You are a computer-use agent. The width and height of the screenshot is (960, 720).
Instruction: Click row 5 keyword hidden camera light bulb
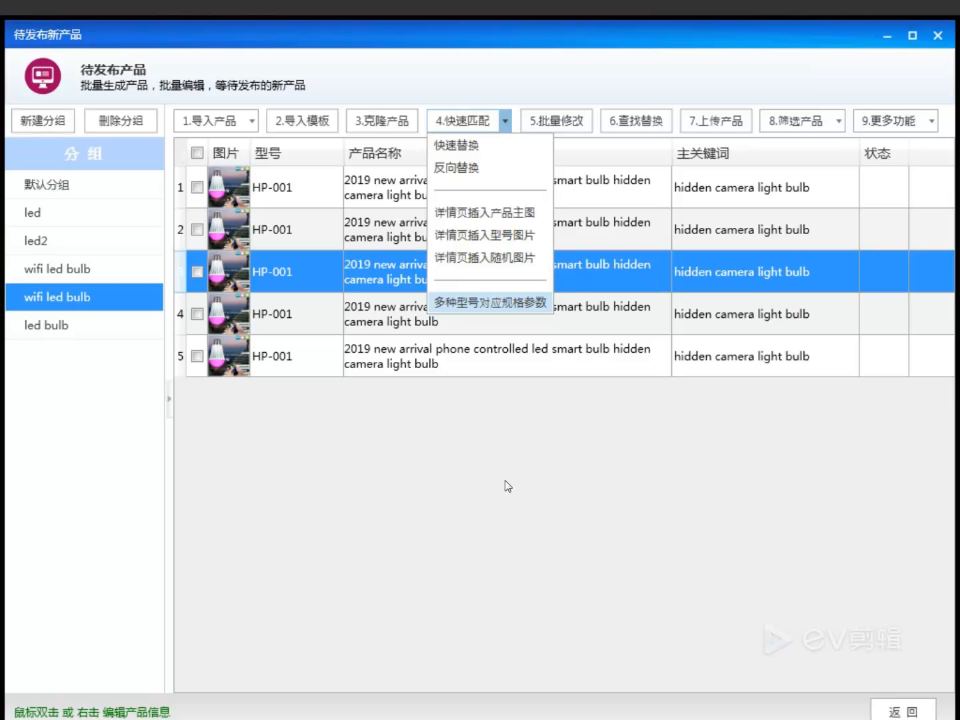[x=741, y=356]
